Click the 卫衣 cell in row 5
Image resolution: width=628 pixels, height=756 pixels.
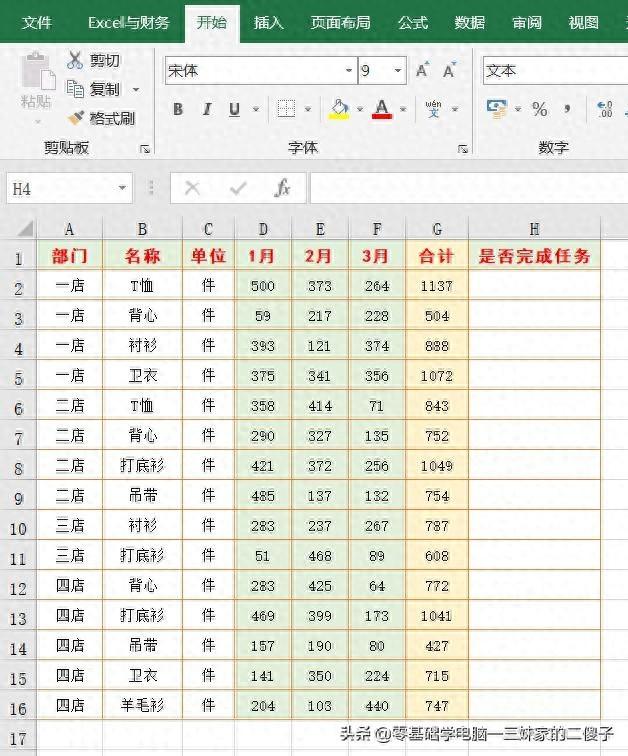143,376
